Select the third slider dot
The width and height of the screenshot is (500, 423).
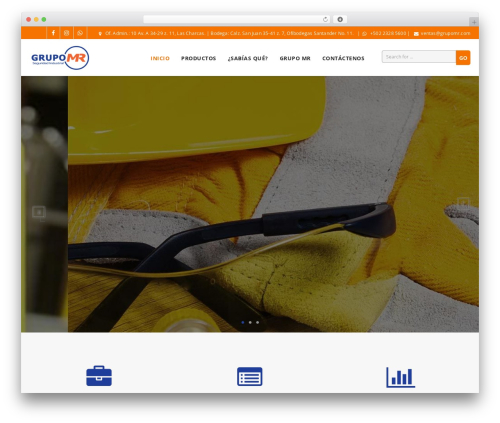tap(257, 322)
